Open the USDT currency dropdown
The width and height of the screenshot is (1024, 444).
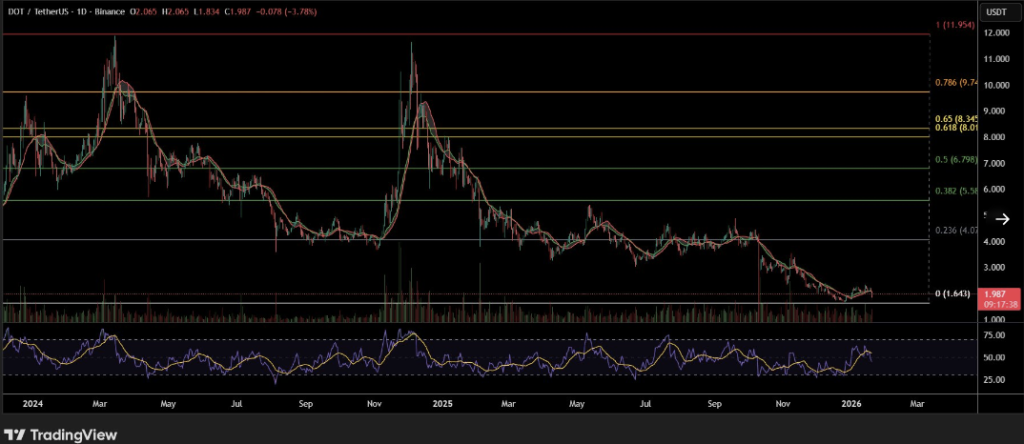(995, 12)
